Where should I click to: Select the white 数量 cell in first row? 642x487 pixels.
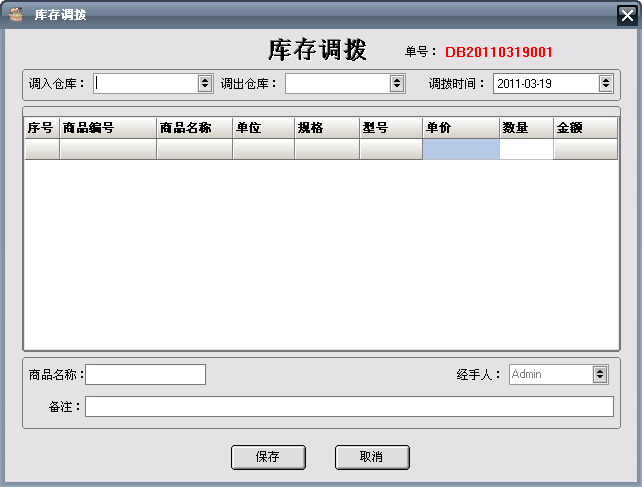click(x=527, y=149)
